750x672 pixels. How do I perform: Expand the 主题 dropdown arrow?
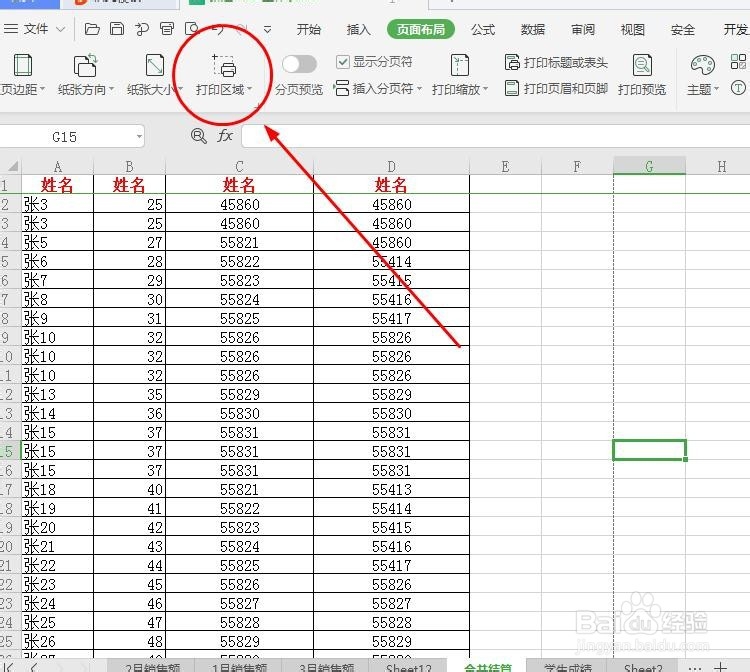click(716, 89)
